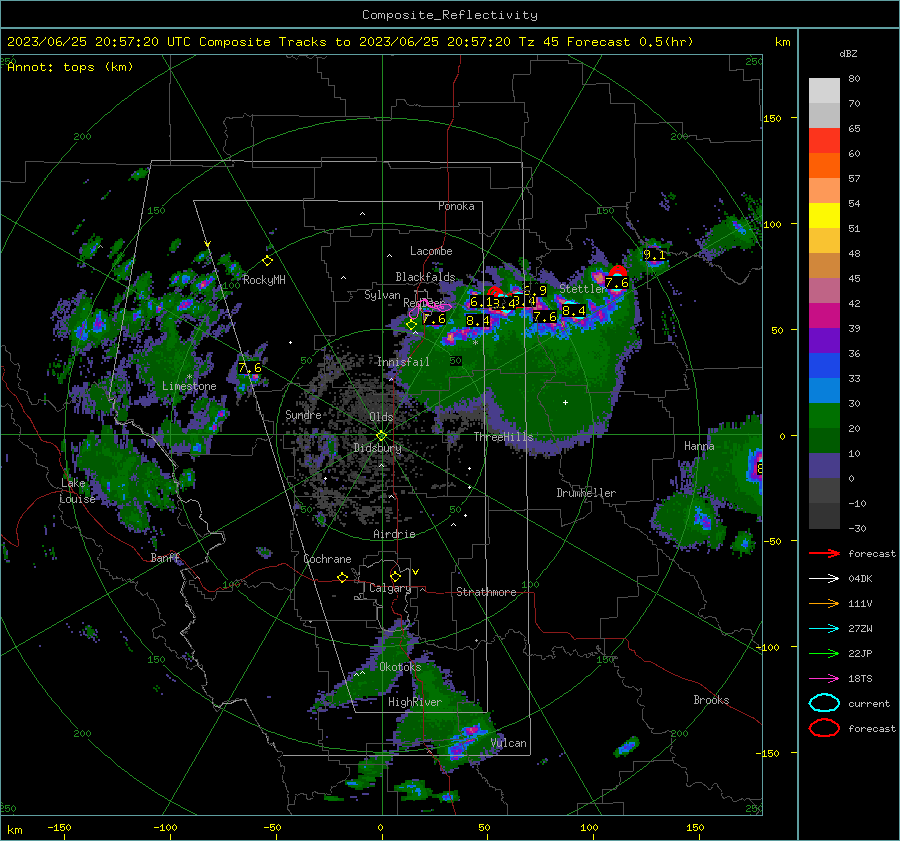Select the 54-51 dBZ yellow swatch
The width and height of the screenshot is (900, 841).
824,216
